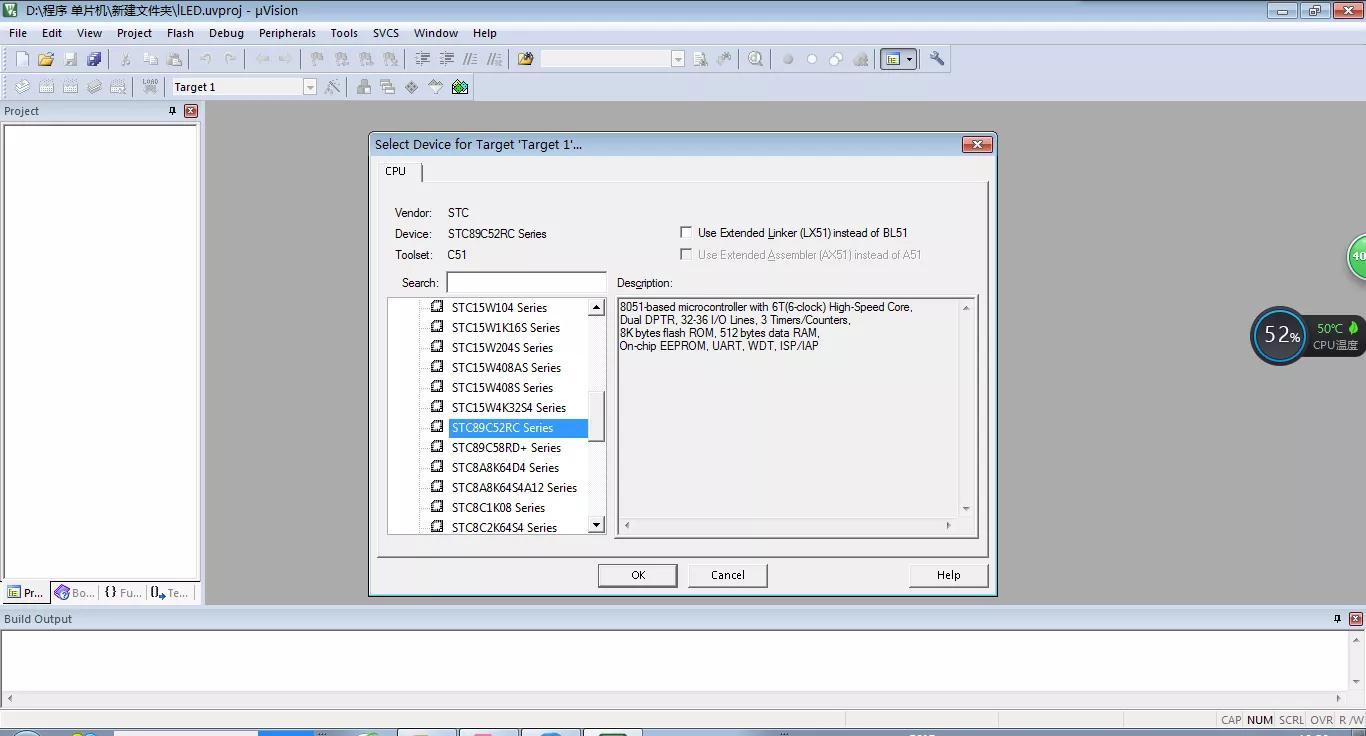Click the Target Options magic wand icon
The width and height of the screenshot is (1366, 736).
(332, 87)
